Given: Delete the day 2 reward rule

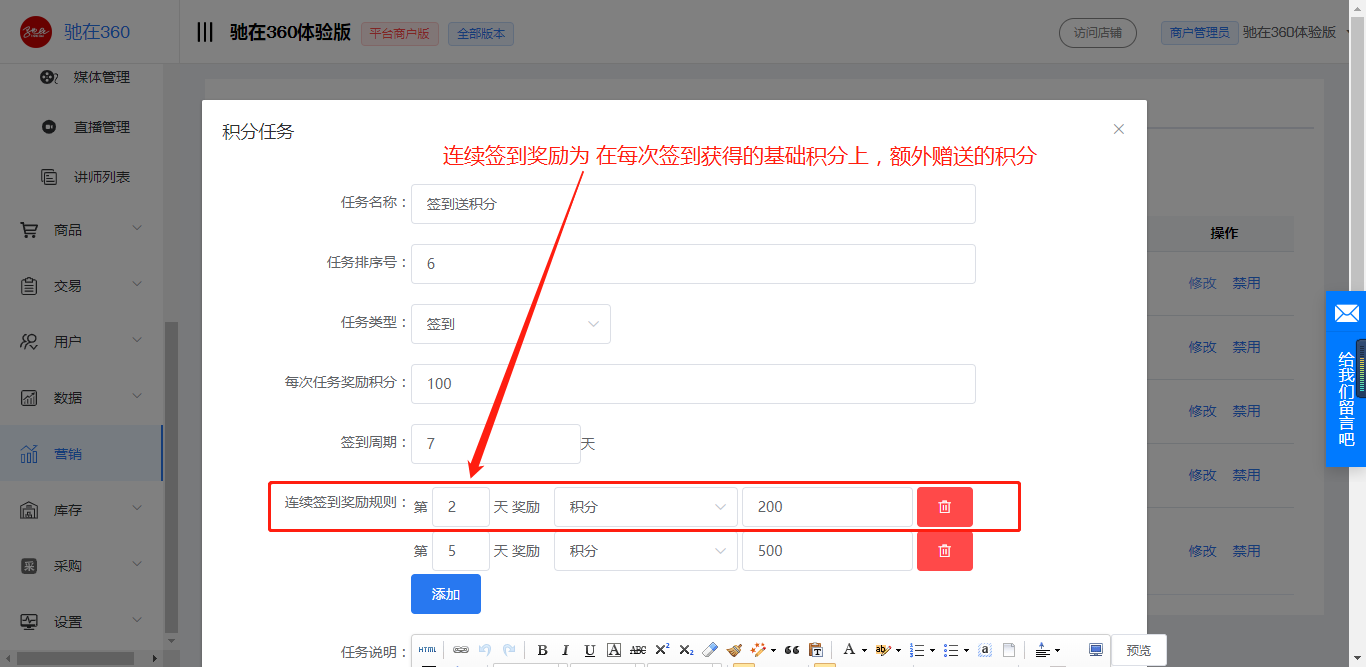Looking at the screenshot, I should [945, 507].
